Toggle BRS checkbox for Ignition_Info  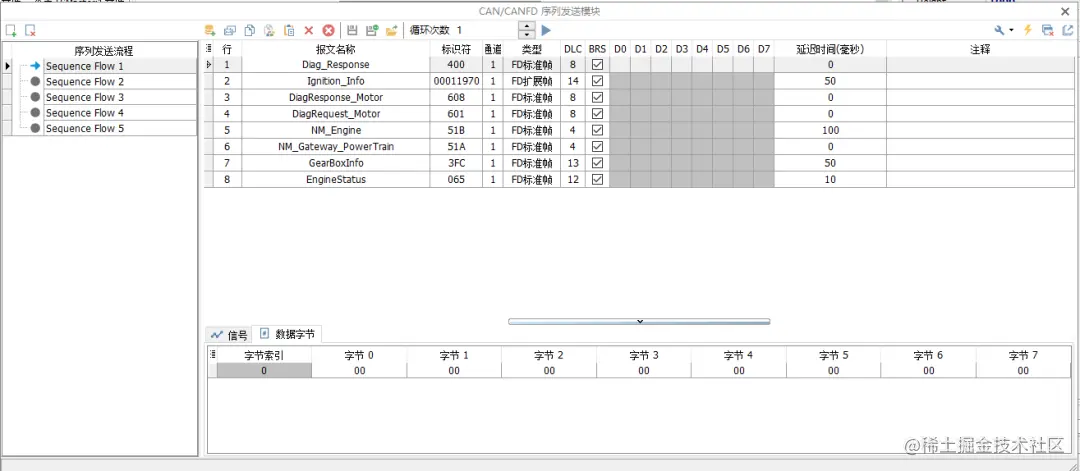pos(597,81)
